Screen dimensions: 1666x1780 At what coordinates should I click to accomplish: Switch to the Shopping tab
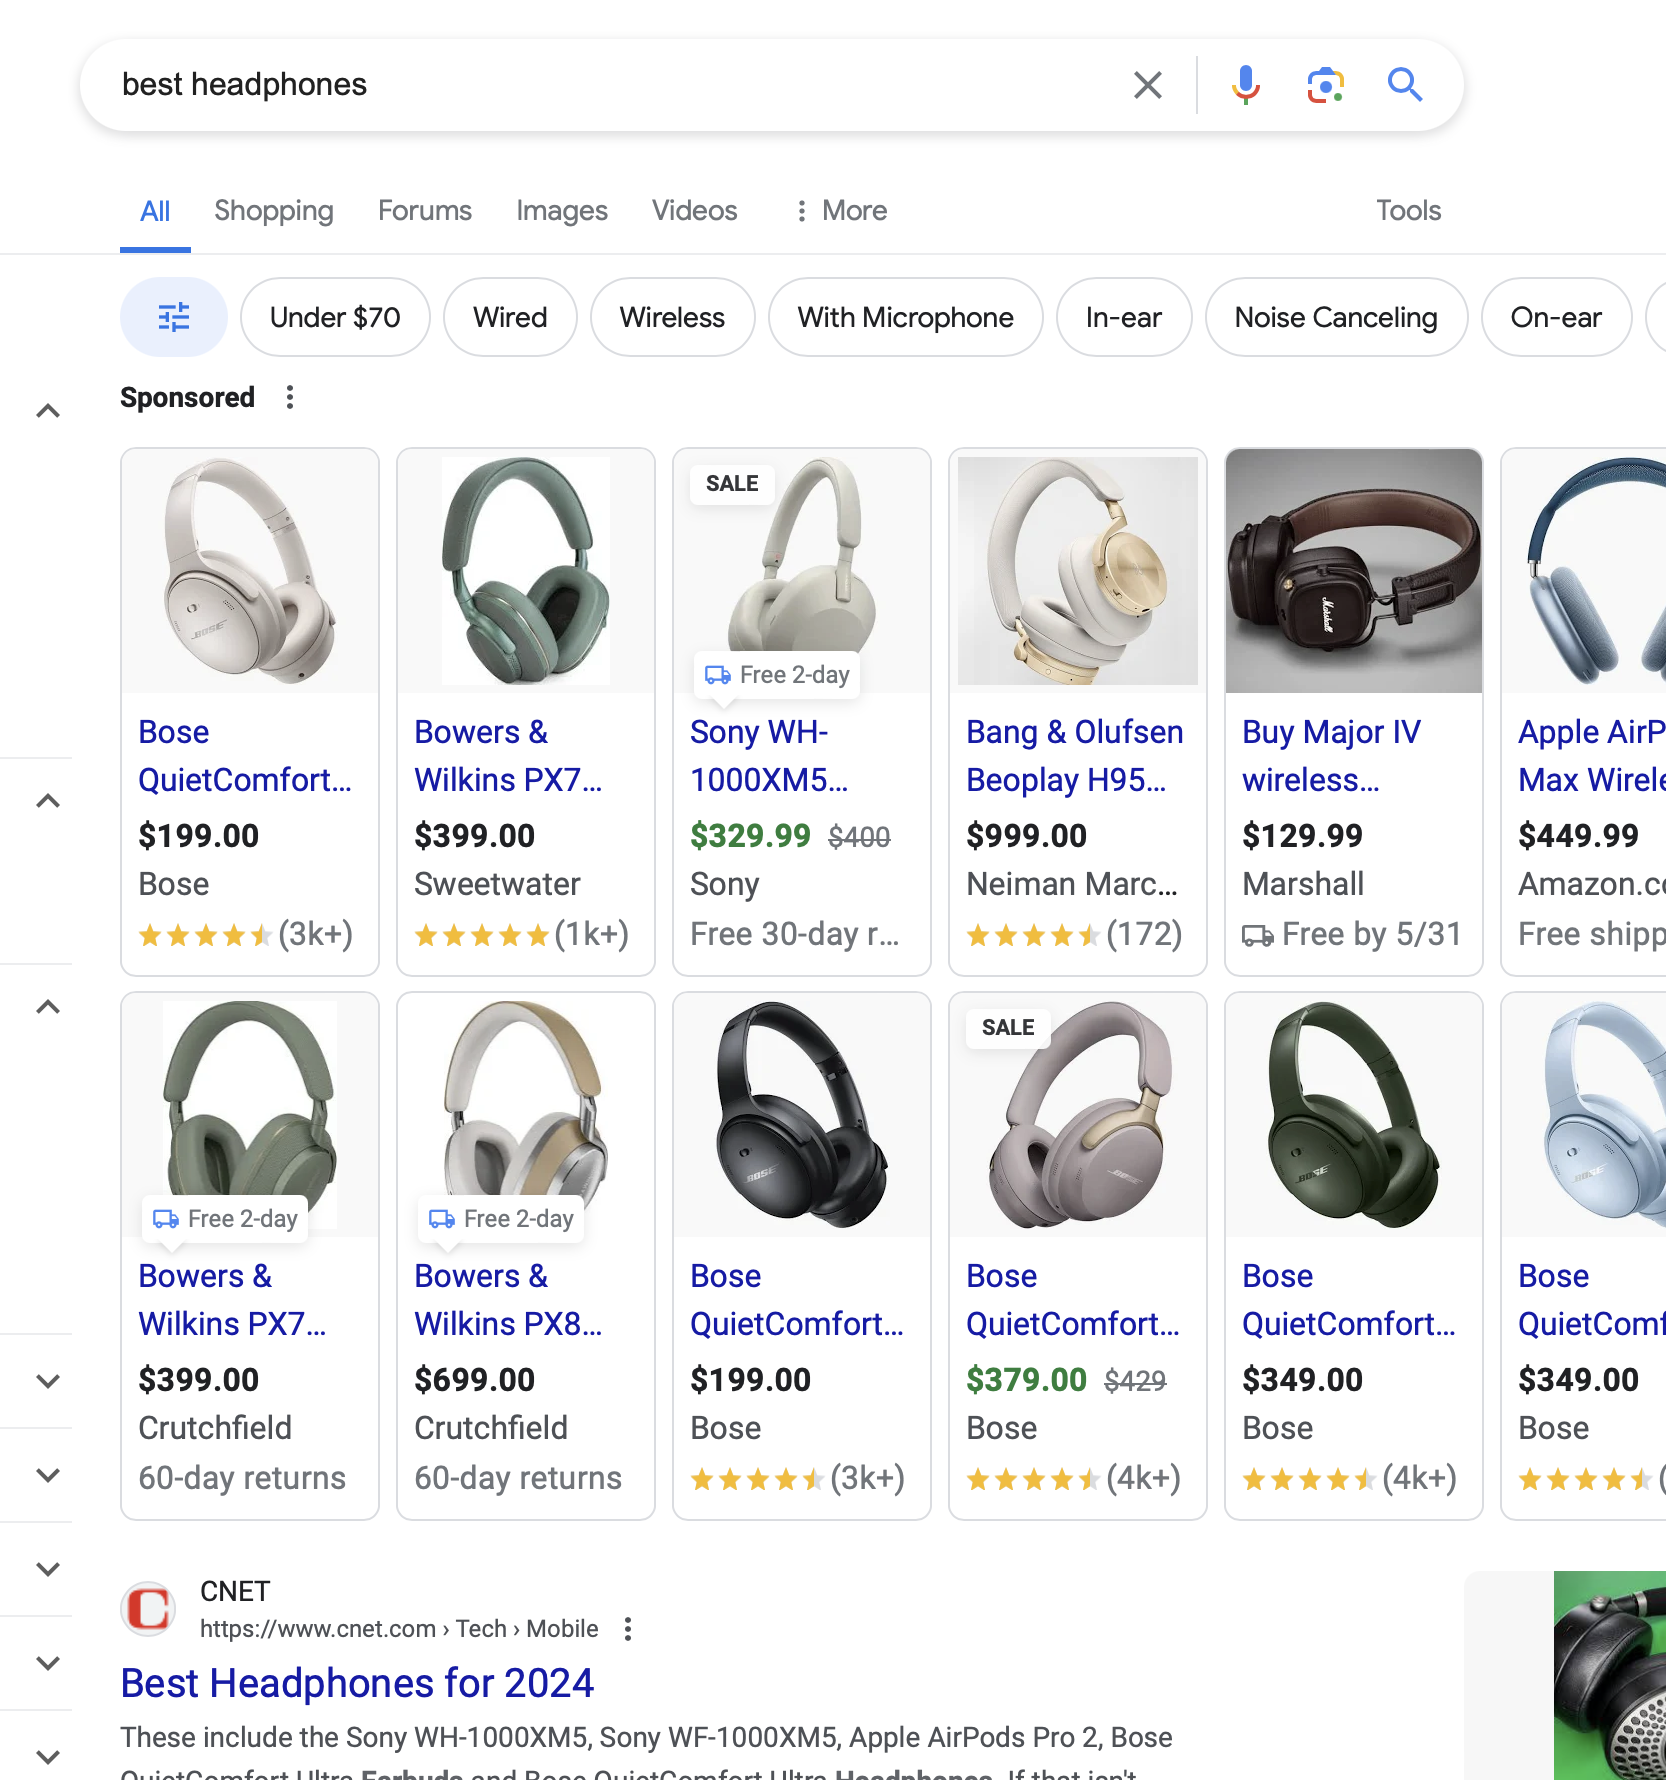(273, 210)
